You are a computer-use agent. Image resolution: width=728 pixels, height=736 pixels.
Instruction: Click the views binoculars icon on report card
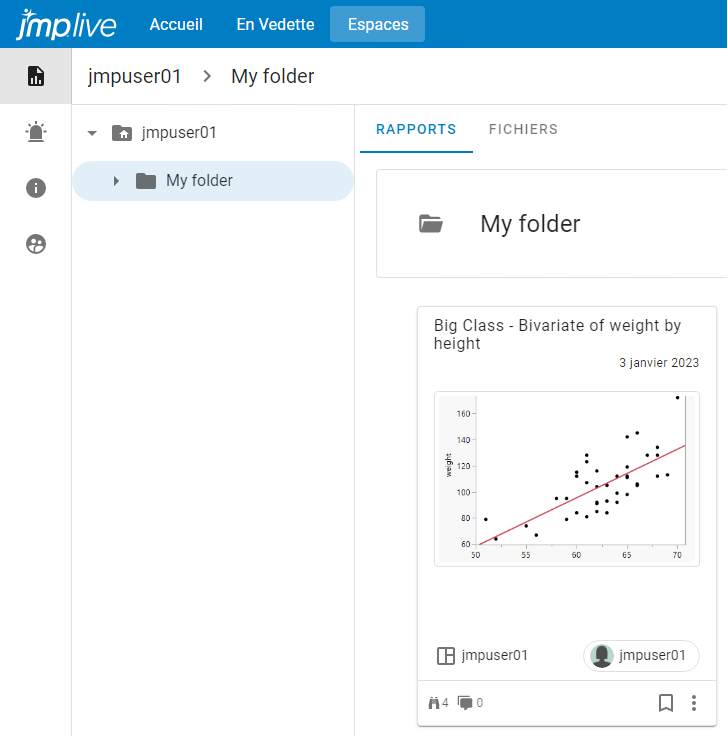pyautogui.click(x=434, y=703)
